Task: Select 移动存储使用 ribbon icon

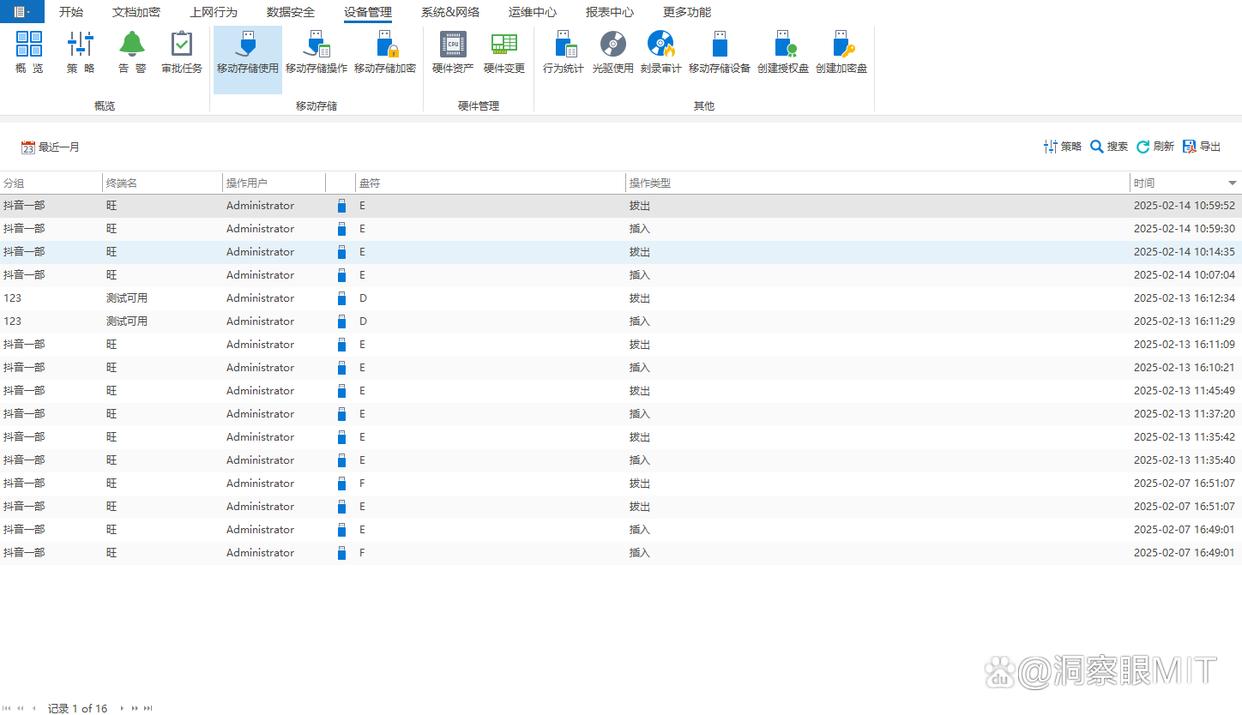Action: coord(248,44)
